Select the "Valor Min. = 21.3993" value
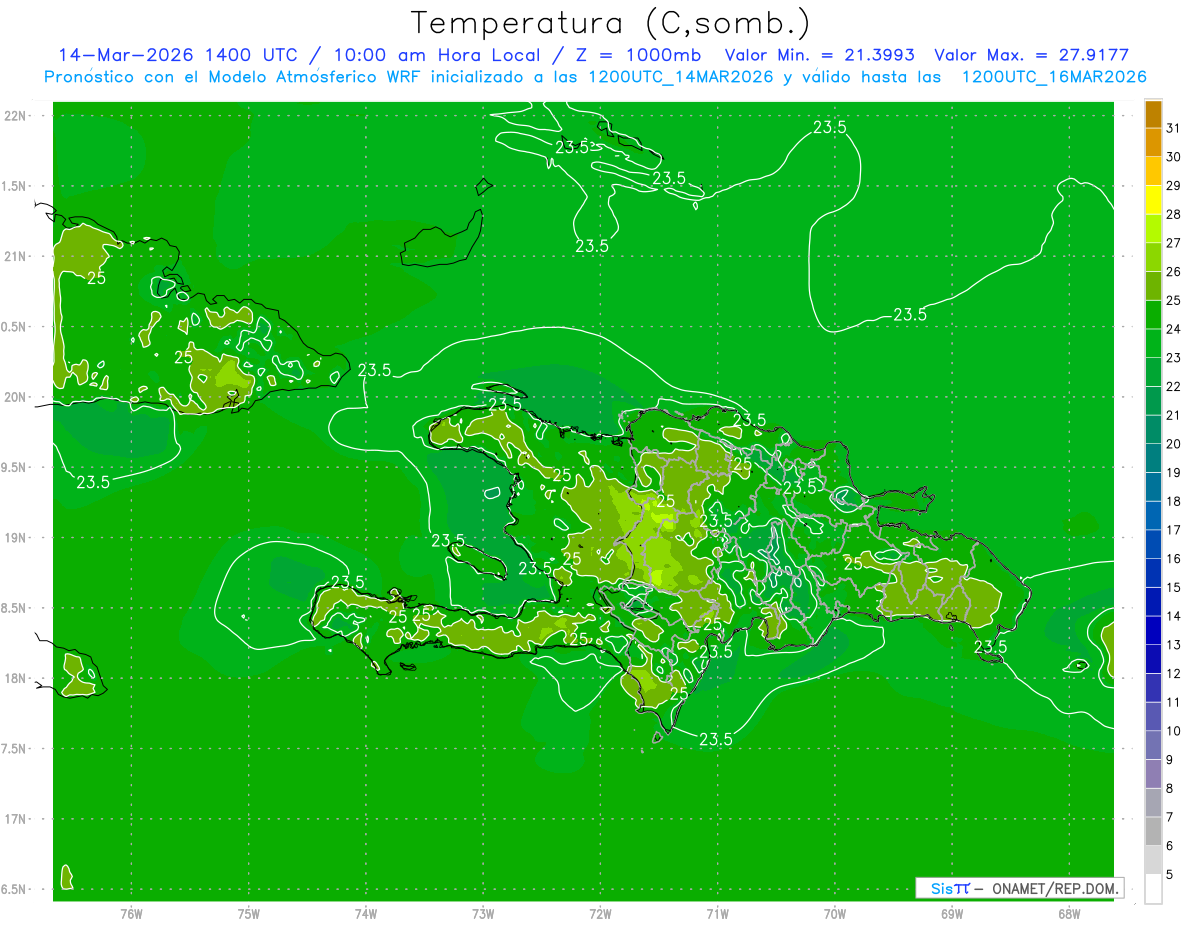Image resolution: width=1200 pixels, height=927 pixels. pos(820,55)
